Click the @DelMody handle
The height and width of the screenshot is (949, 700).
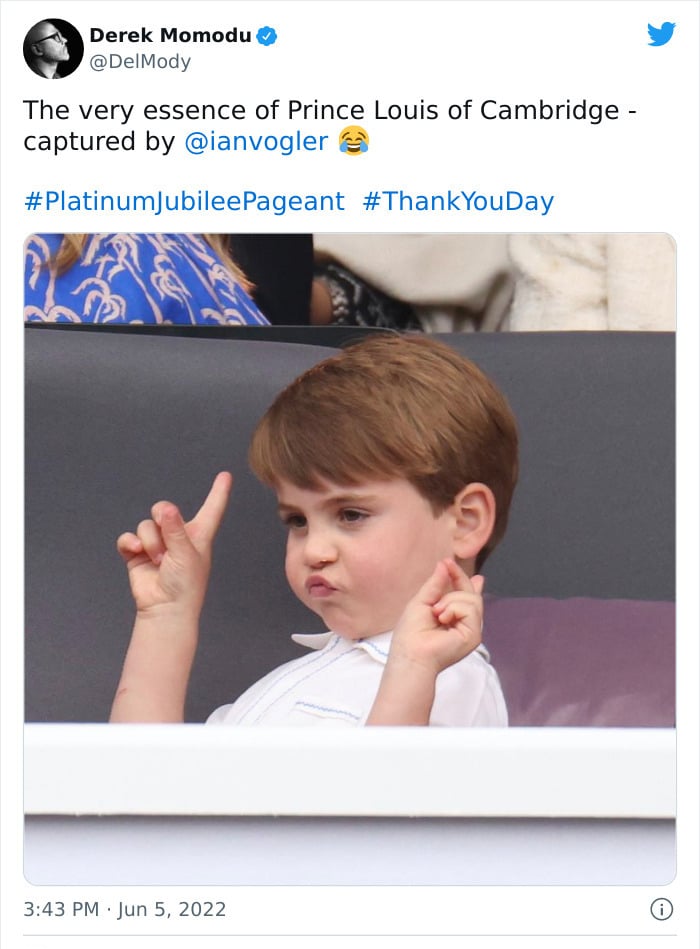(x=140, y=62)
